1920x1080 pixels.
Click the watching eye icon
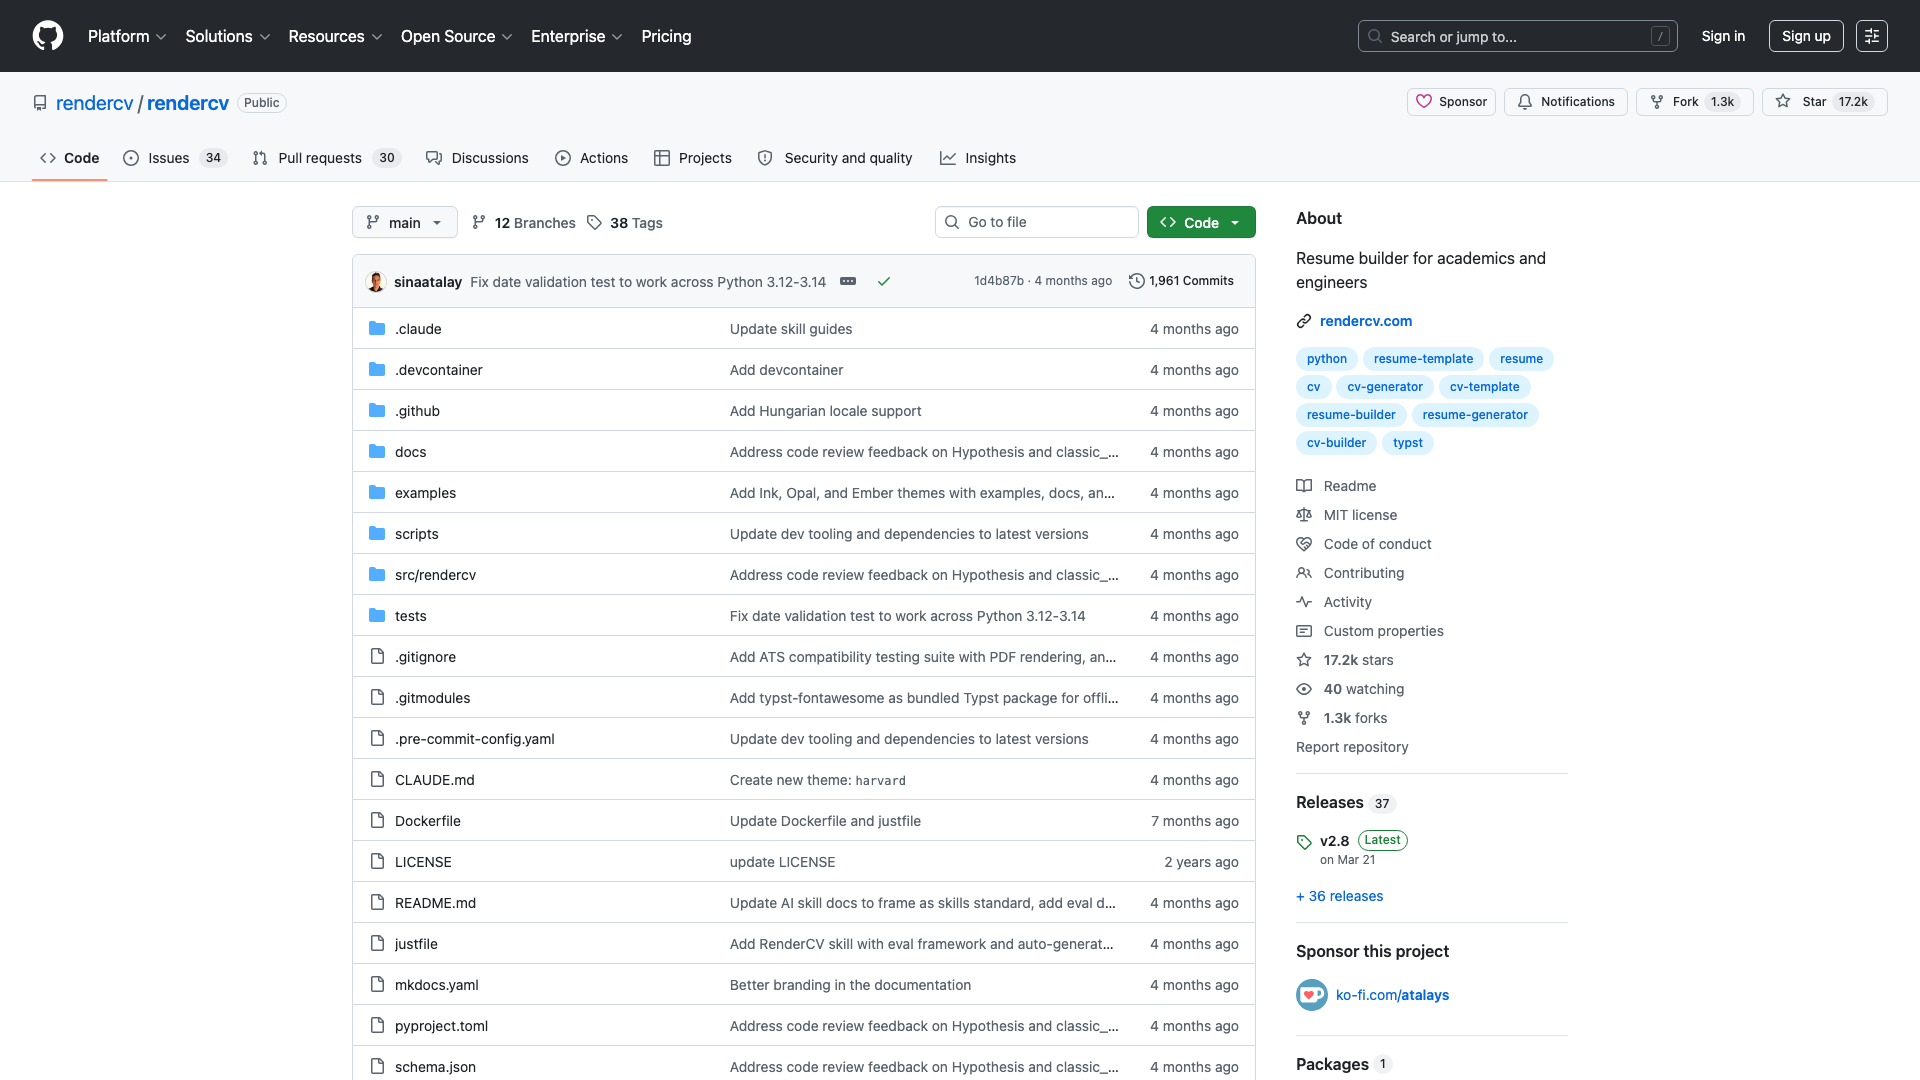(1304, 689)
